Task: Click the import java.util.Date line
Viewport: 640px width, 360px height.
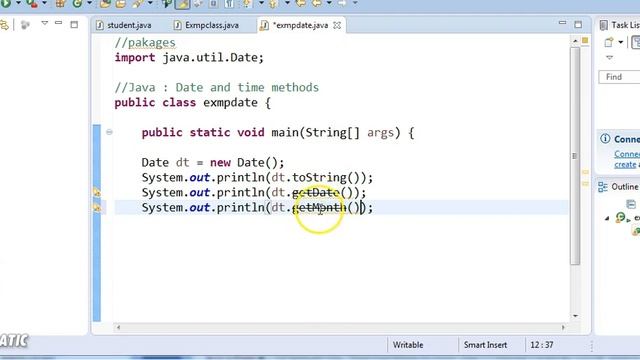Action: [x=189, y=58]
